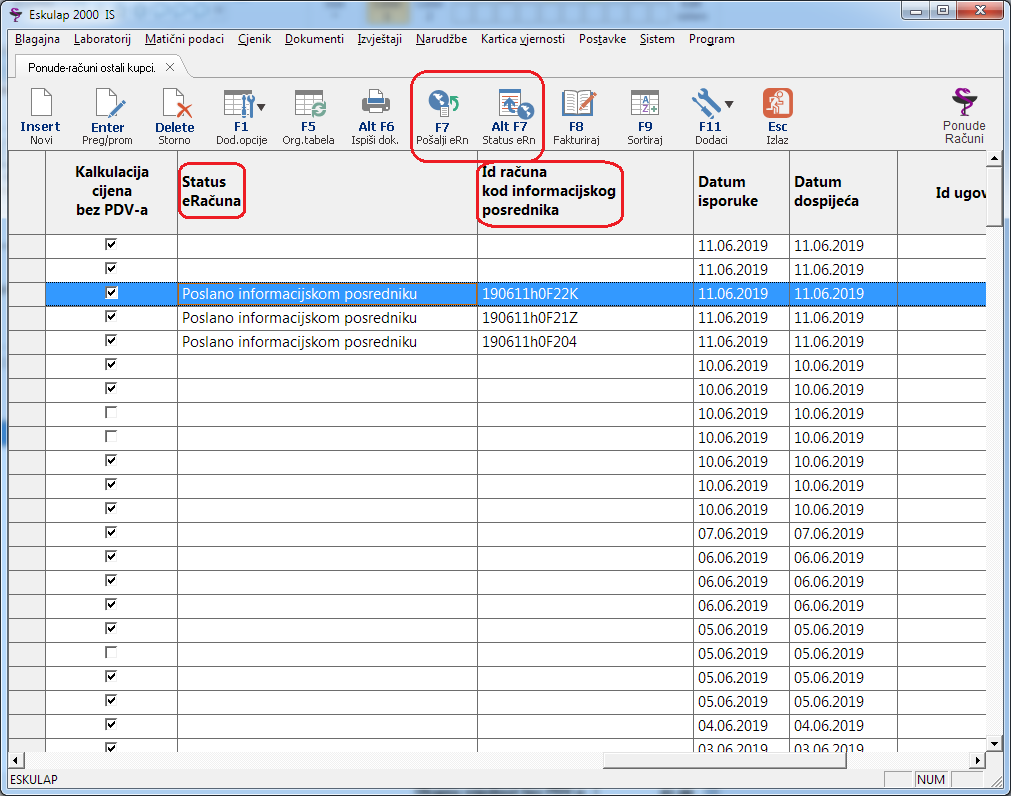
Task: Click the Status eRačuna column header
Action: tap(328, 191)
